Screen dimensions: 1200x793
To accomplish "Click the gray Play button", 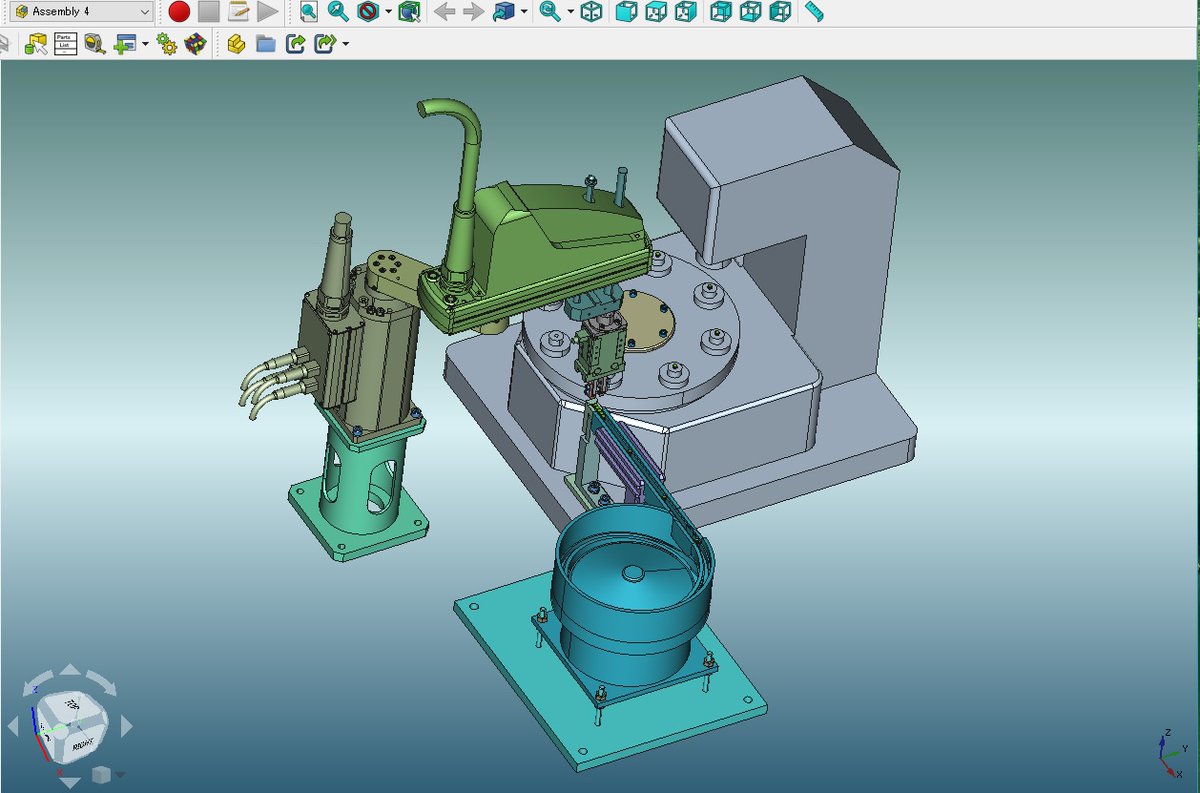I will coord(267,12).
